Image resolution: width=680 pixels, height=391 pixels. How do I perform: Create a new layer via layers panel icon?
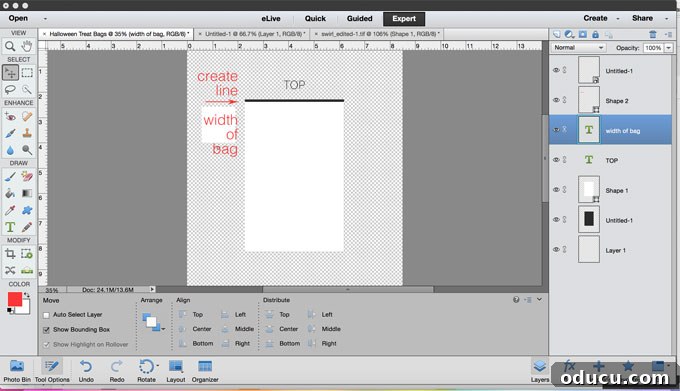[x=556, y=34]
